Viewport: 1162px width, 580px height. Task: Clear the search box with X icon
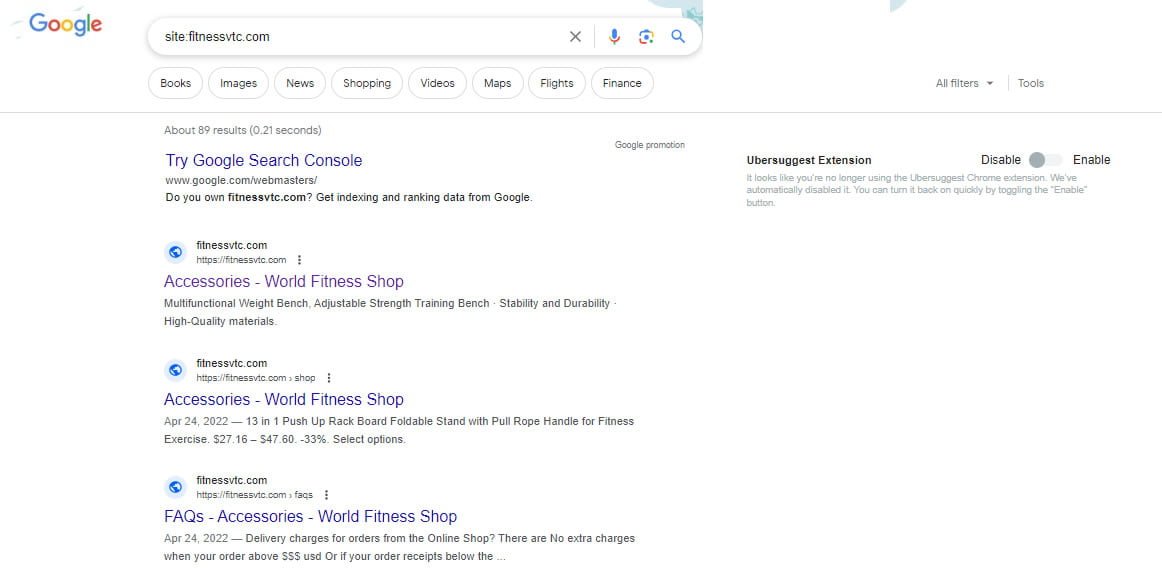pyautogui.click(x=575, y=36)
